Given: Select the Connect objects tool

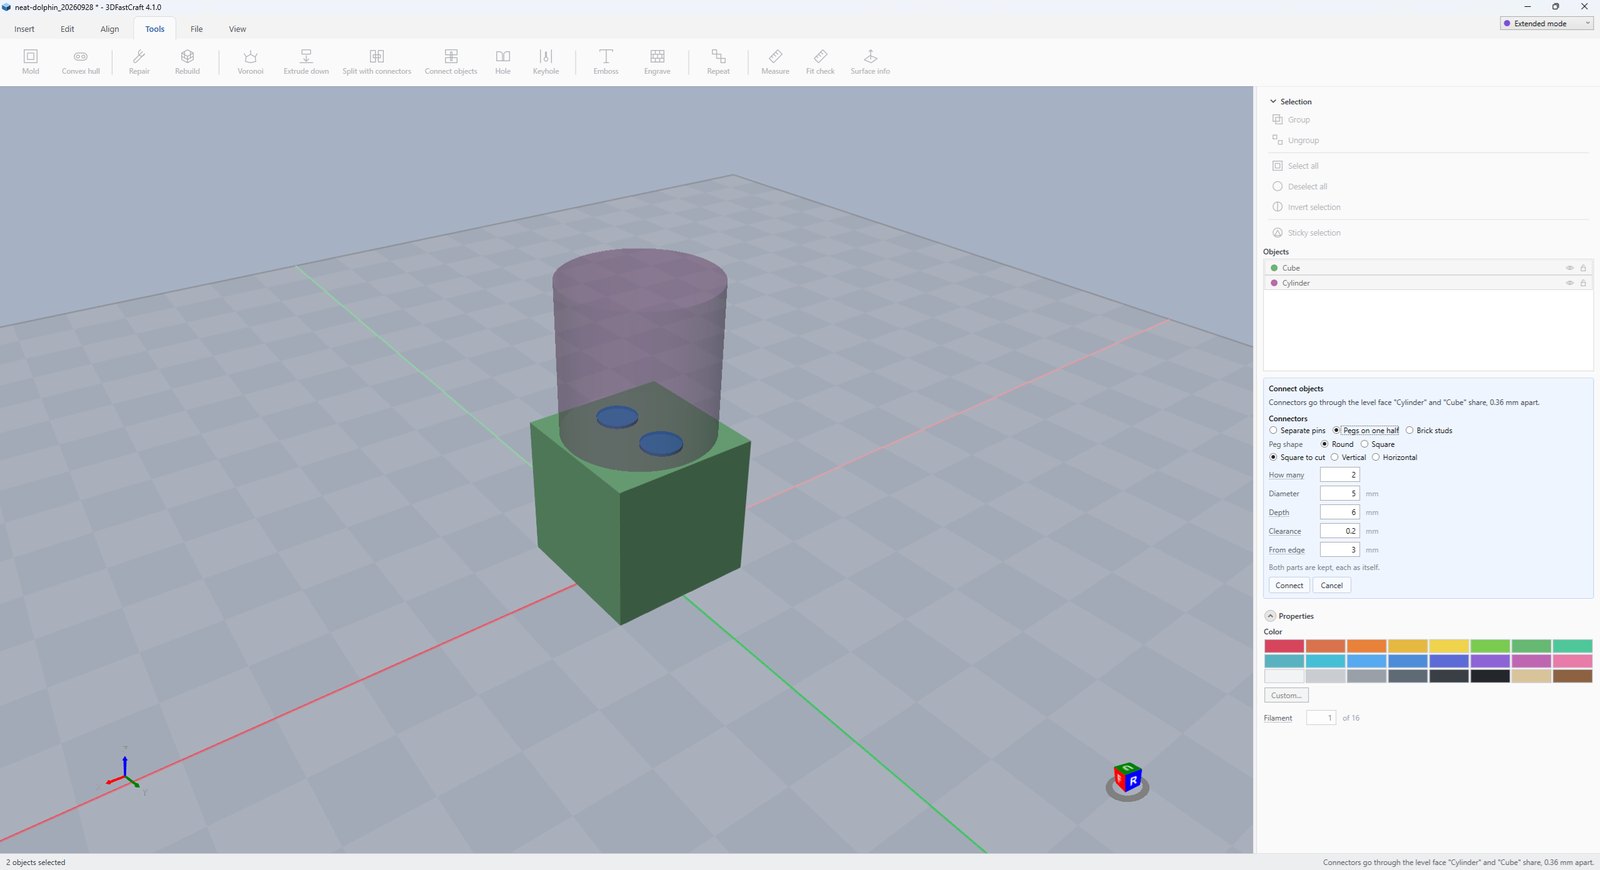Looking at the screenshot, I should [451, 62].
